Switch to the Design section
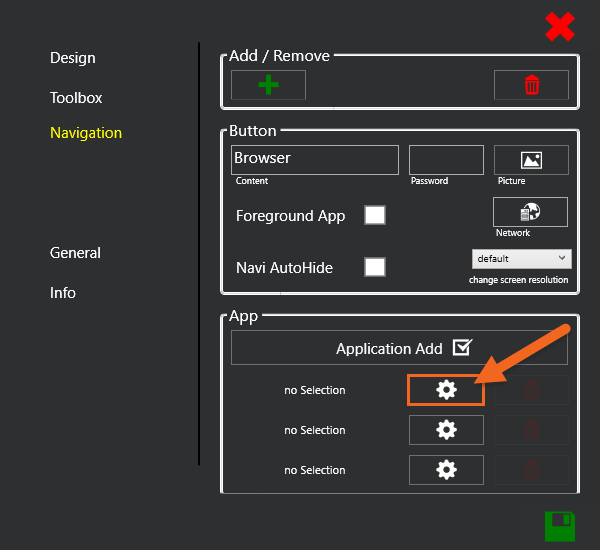Viewport: 600px width, 550px height. pos(73,58)
